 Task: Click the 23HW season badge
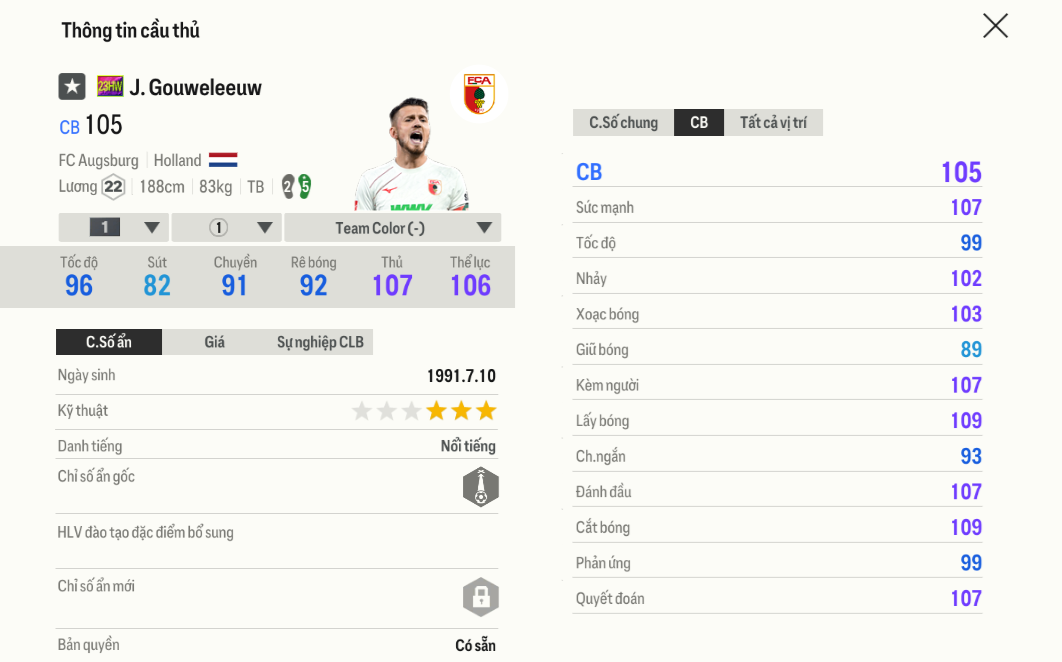110,87
